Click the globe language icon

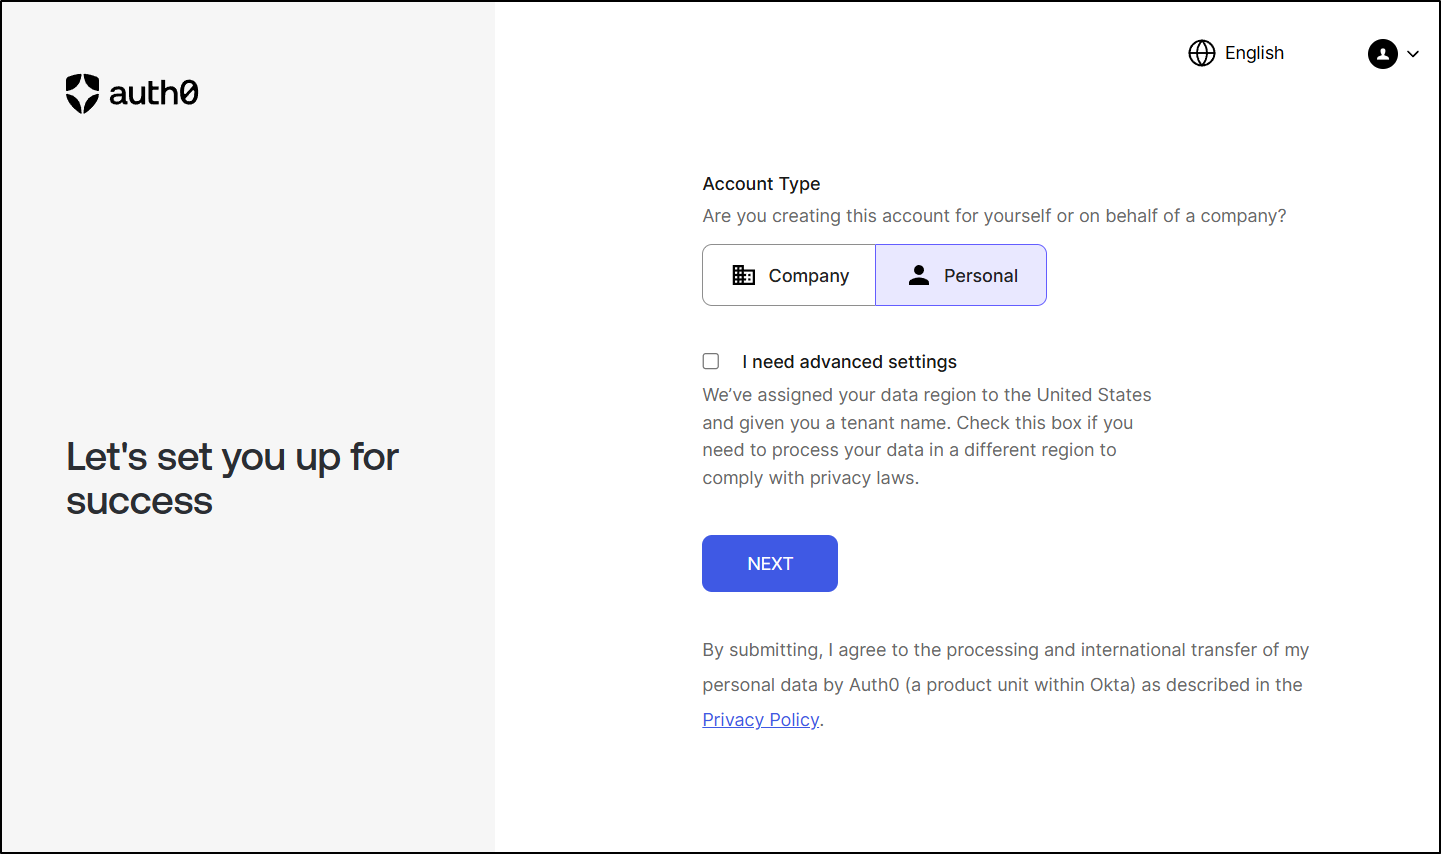pos(1202,53)
